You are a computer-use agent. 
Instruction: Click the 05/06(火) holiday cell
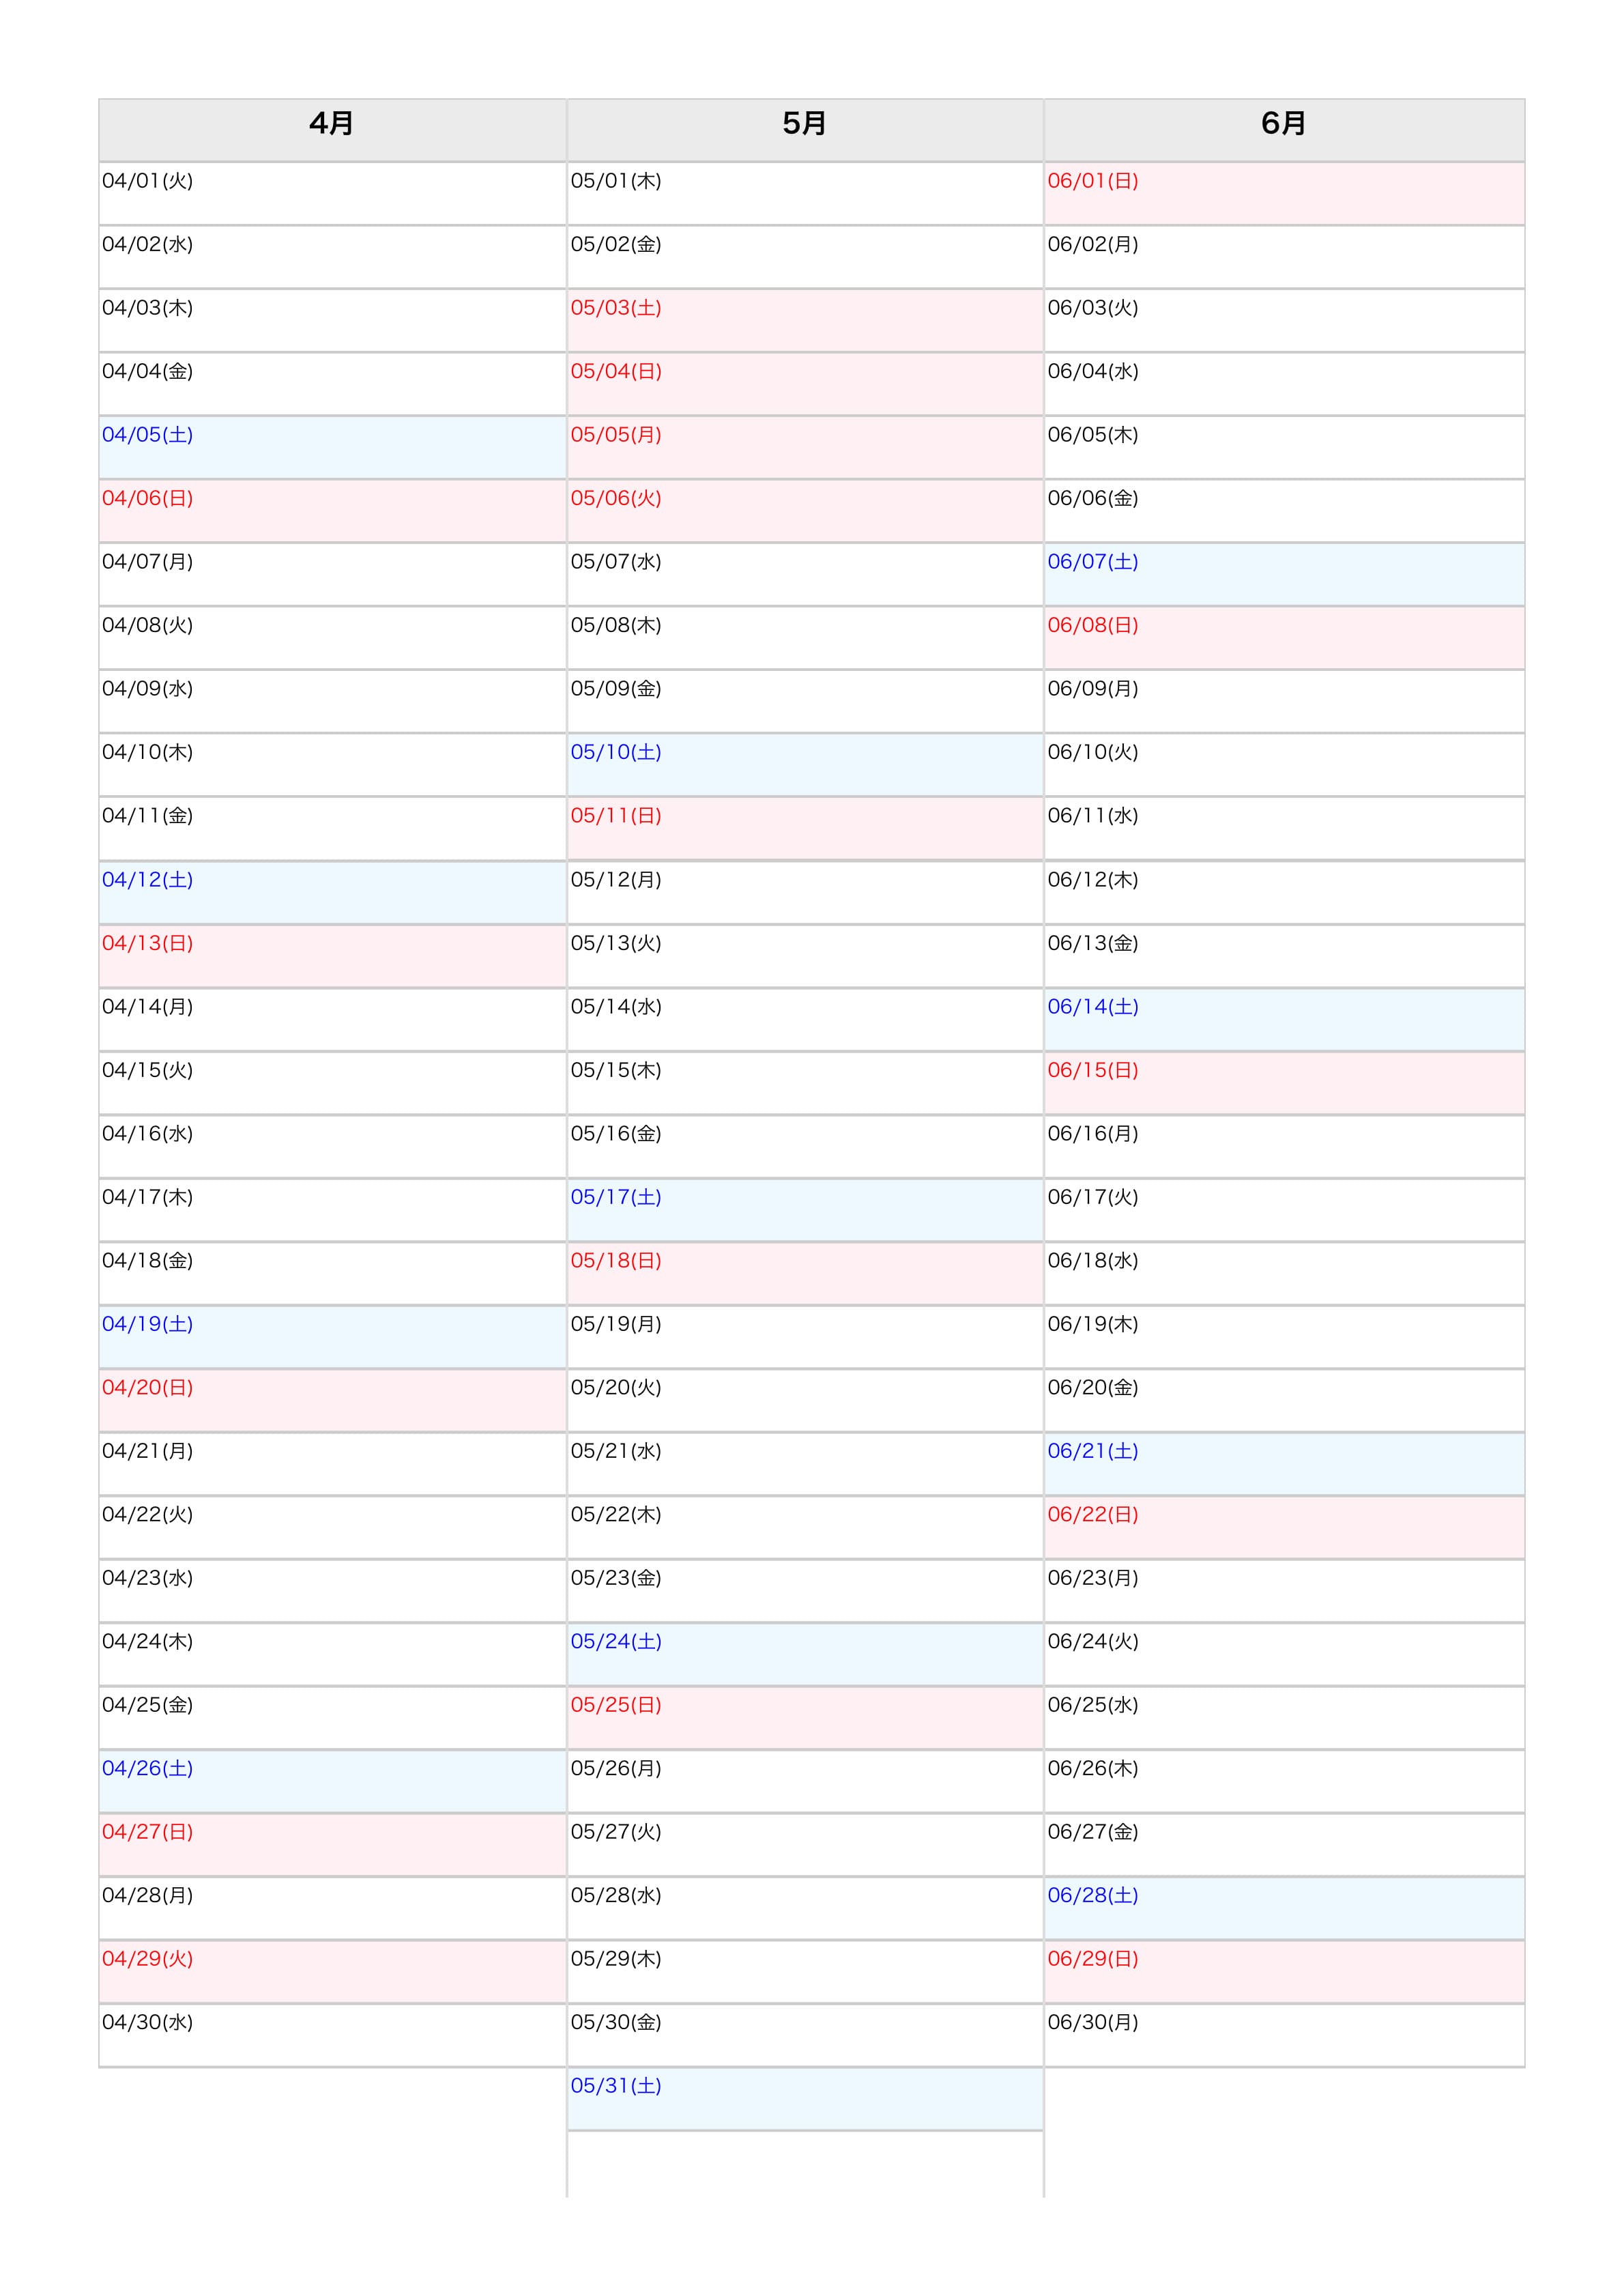[805, 511]
